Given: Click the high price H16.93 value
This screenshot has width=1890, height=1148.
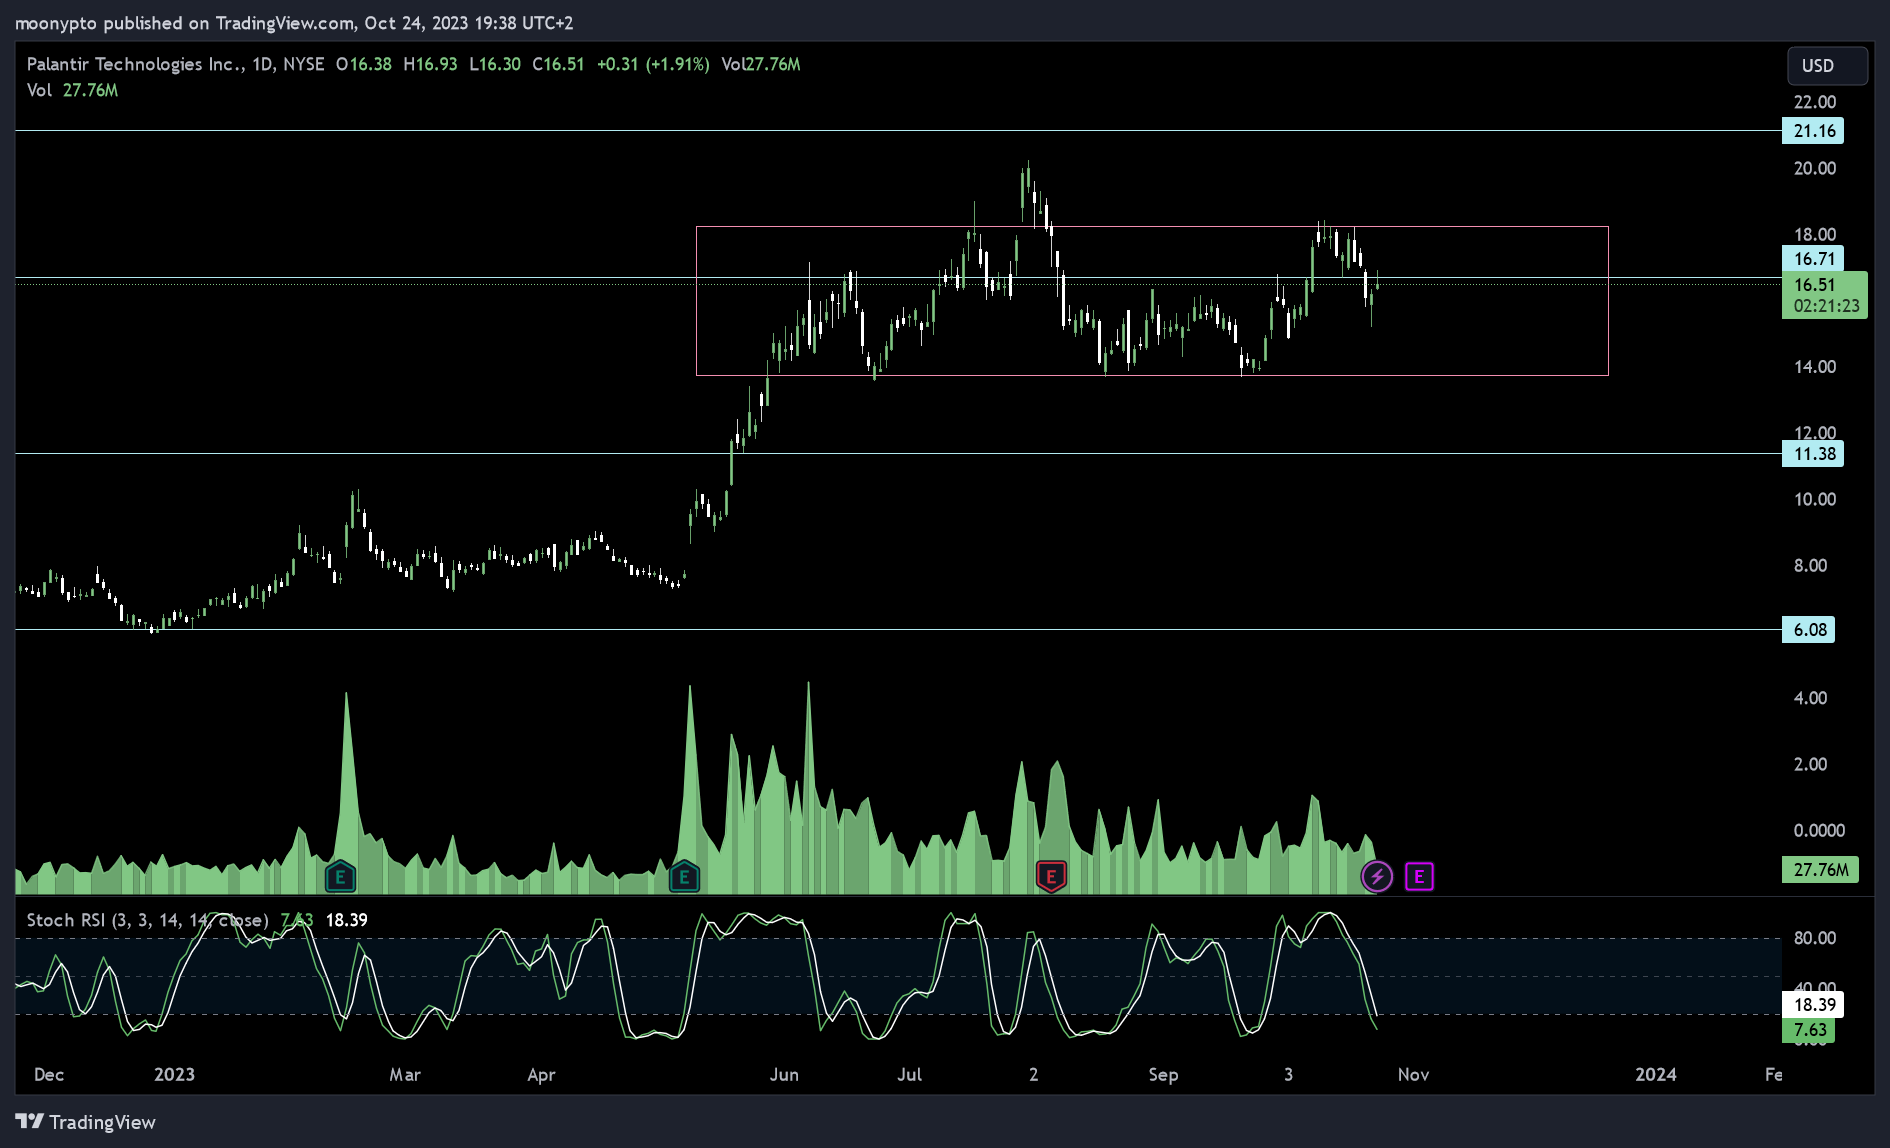Looking at the screenshot, I should point(430,64).
